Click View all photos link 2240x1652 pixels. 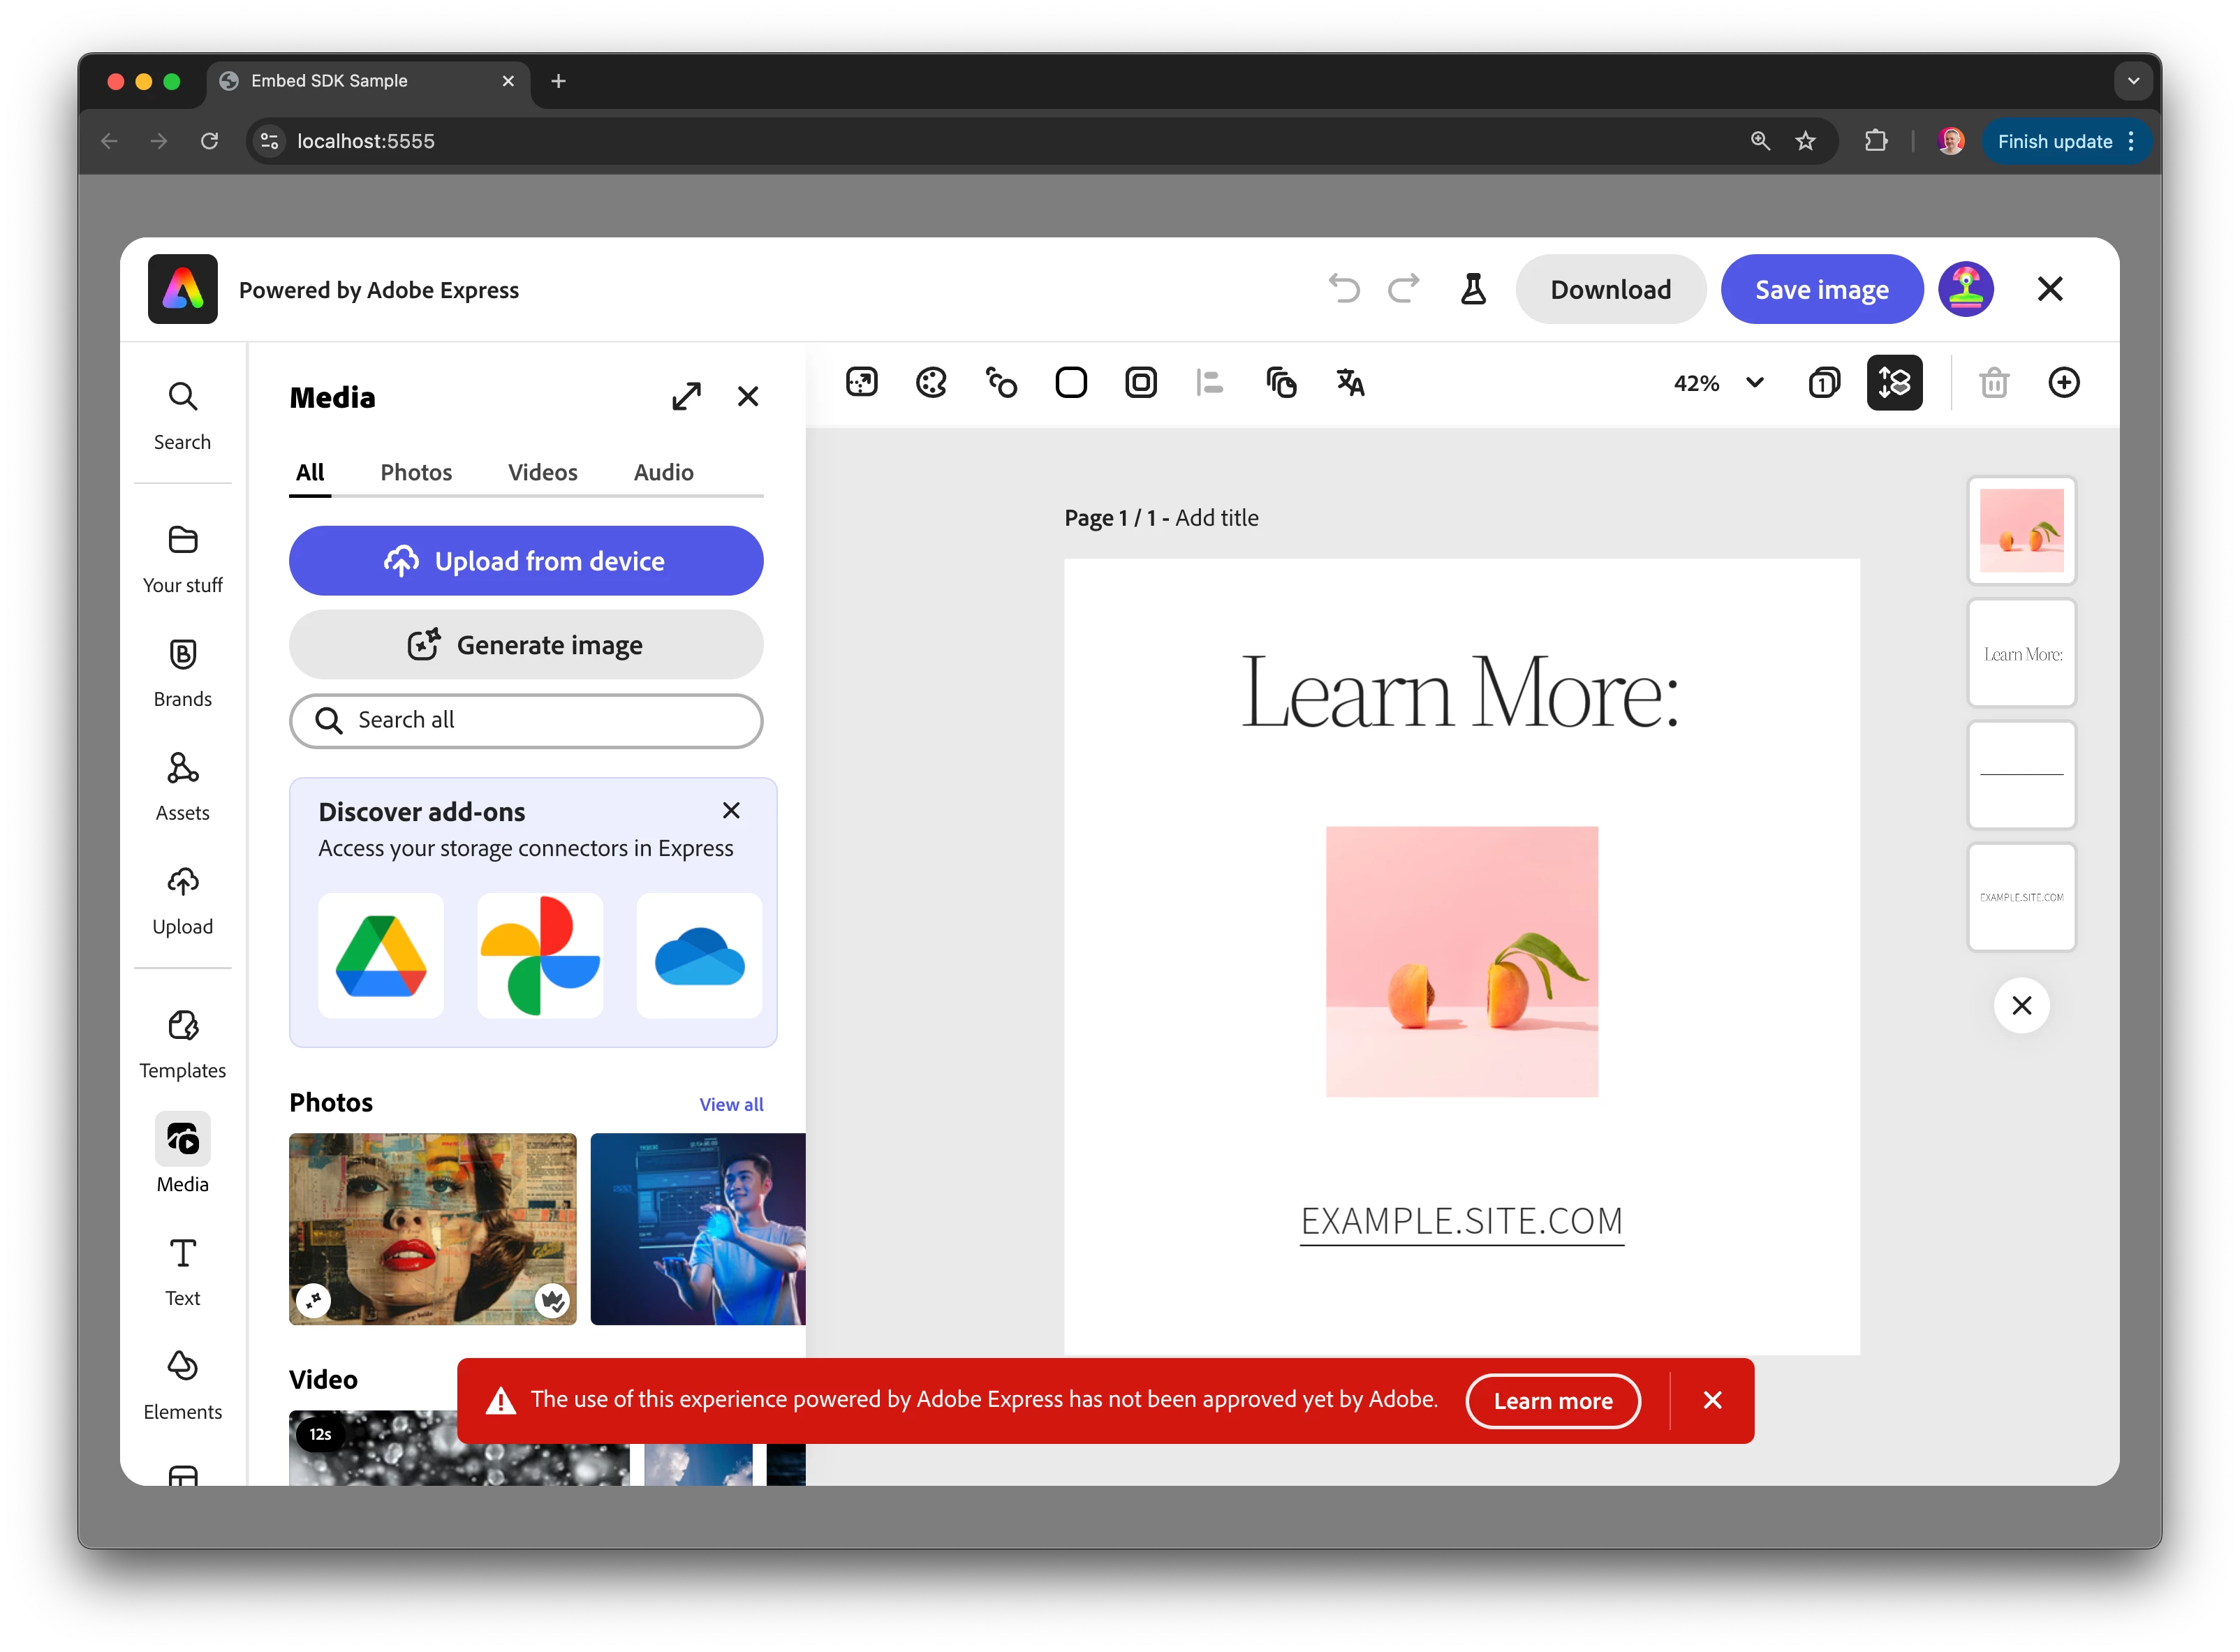coord(731,1104)
